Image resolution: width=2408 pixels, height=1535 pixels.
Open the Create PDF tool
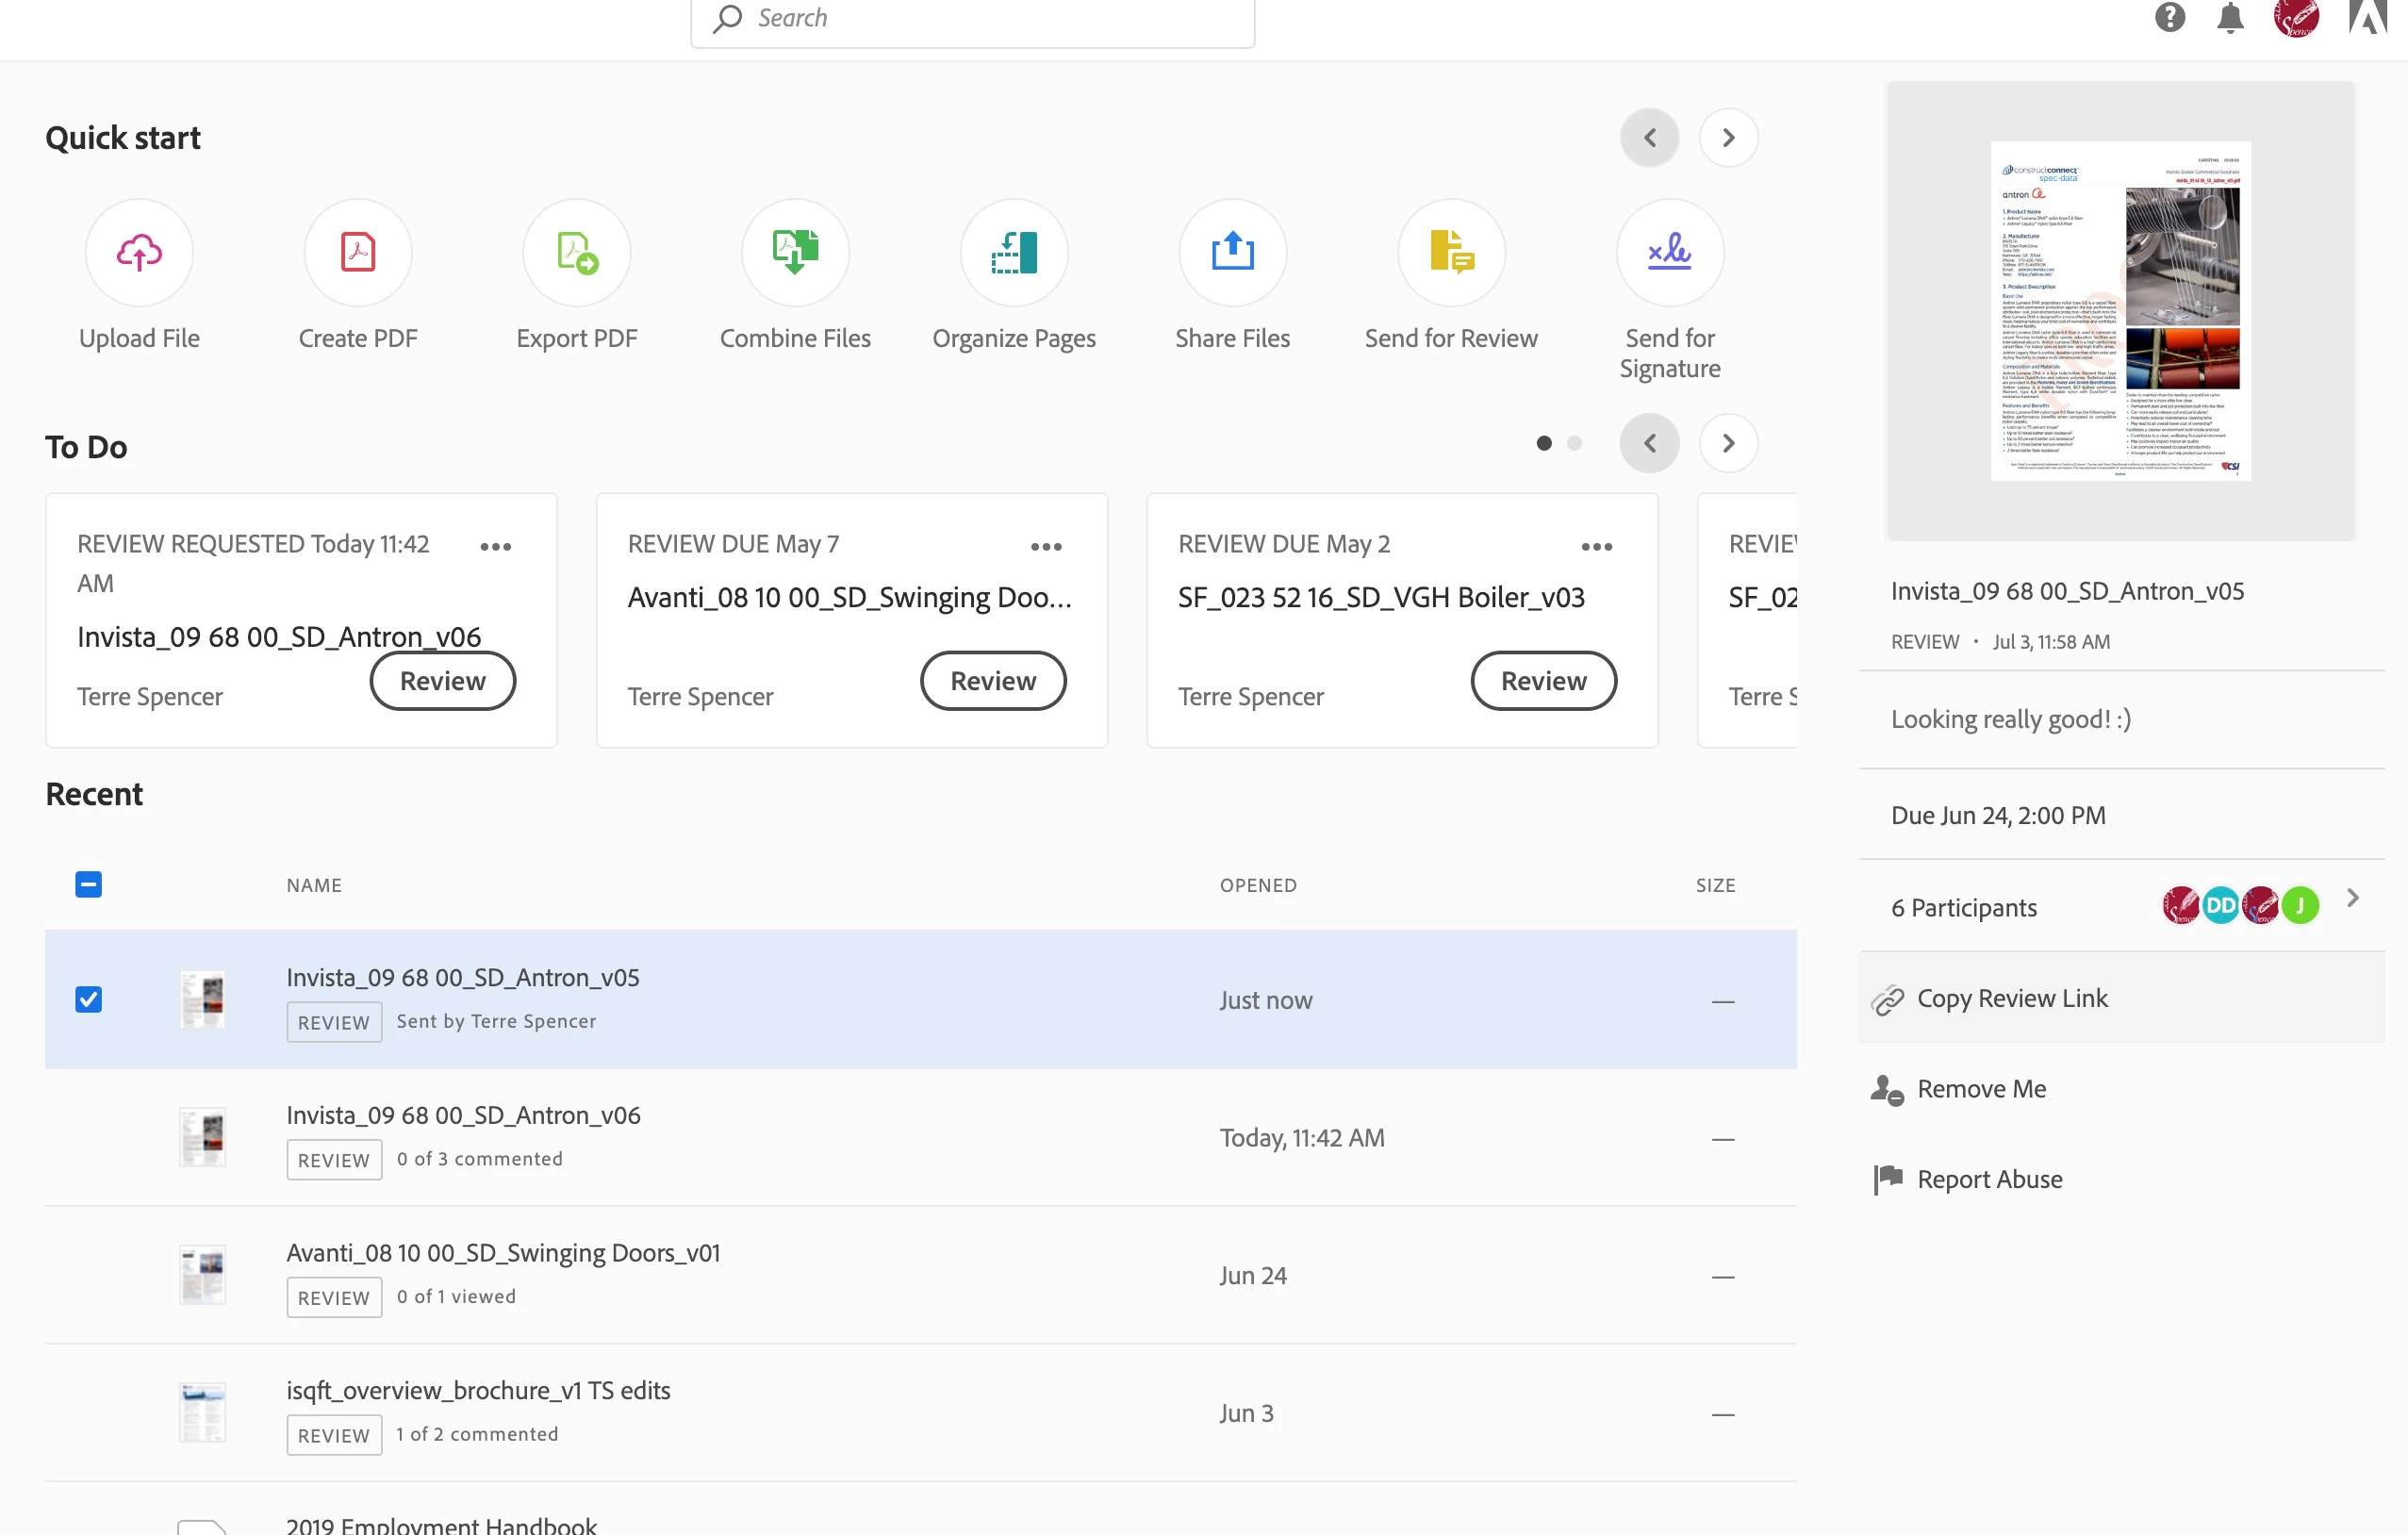point(357,252)
